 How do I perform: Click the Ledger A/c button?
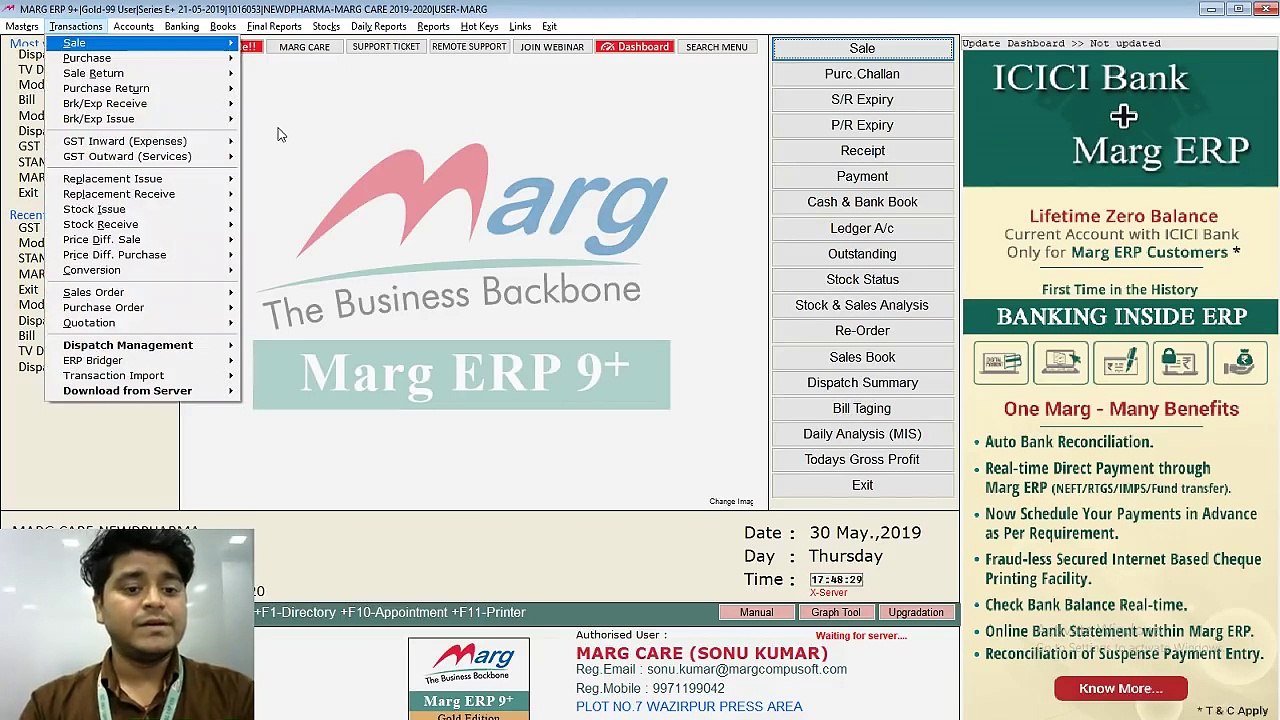(x=862, y=228)
